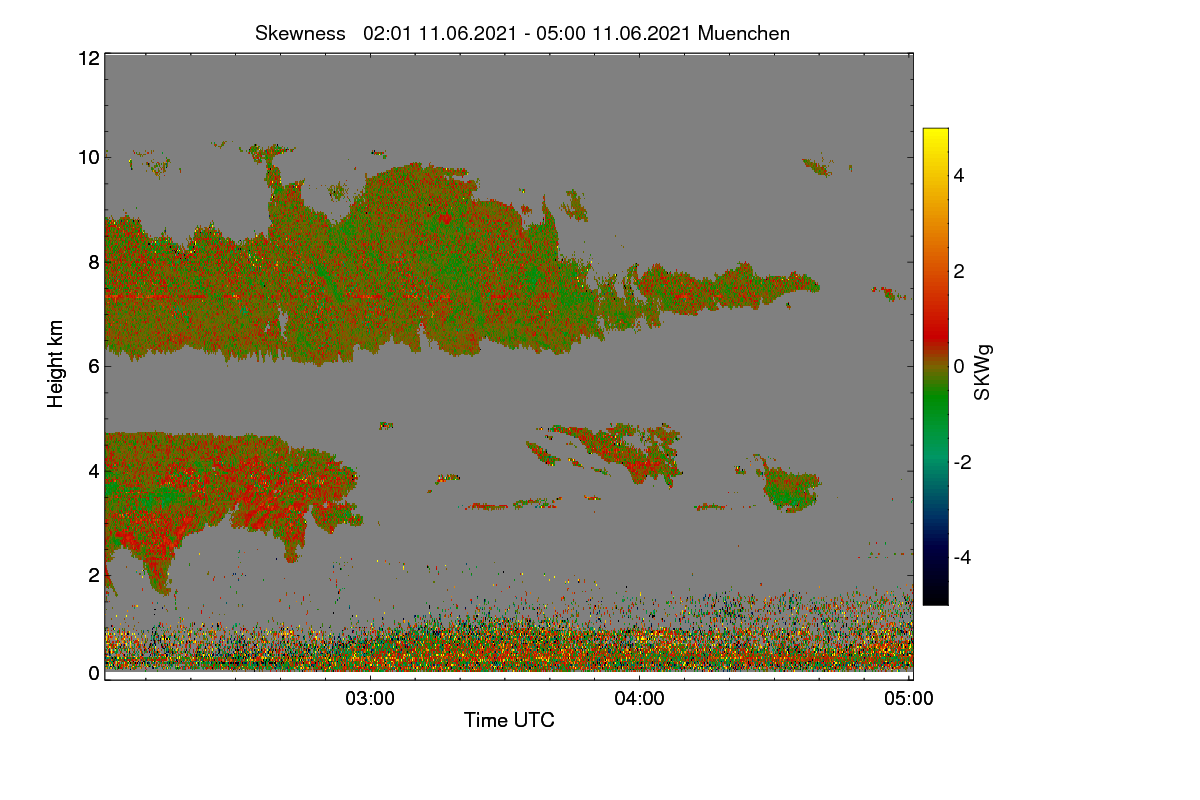Click the 04:00 time axis label

coord(640,699)
